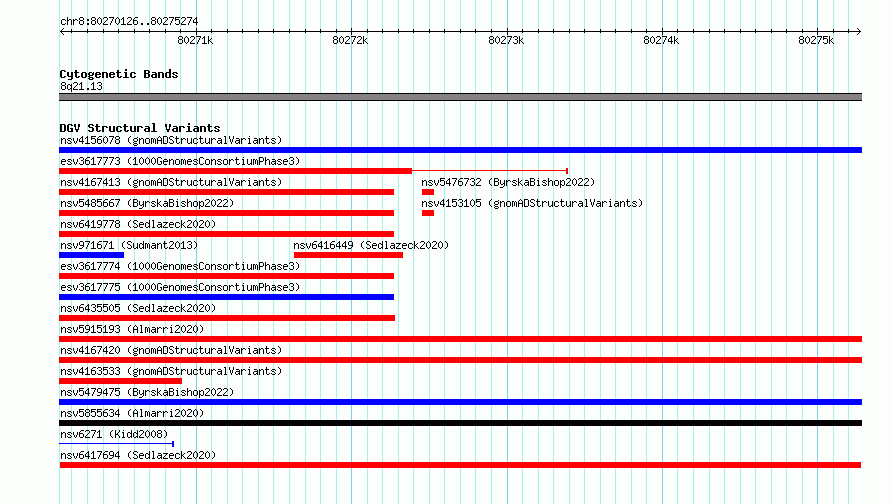Click nsv6271 Kidd2008 label
This screenshot has width=890, height=504.
114,434
